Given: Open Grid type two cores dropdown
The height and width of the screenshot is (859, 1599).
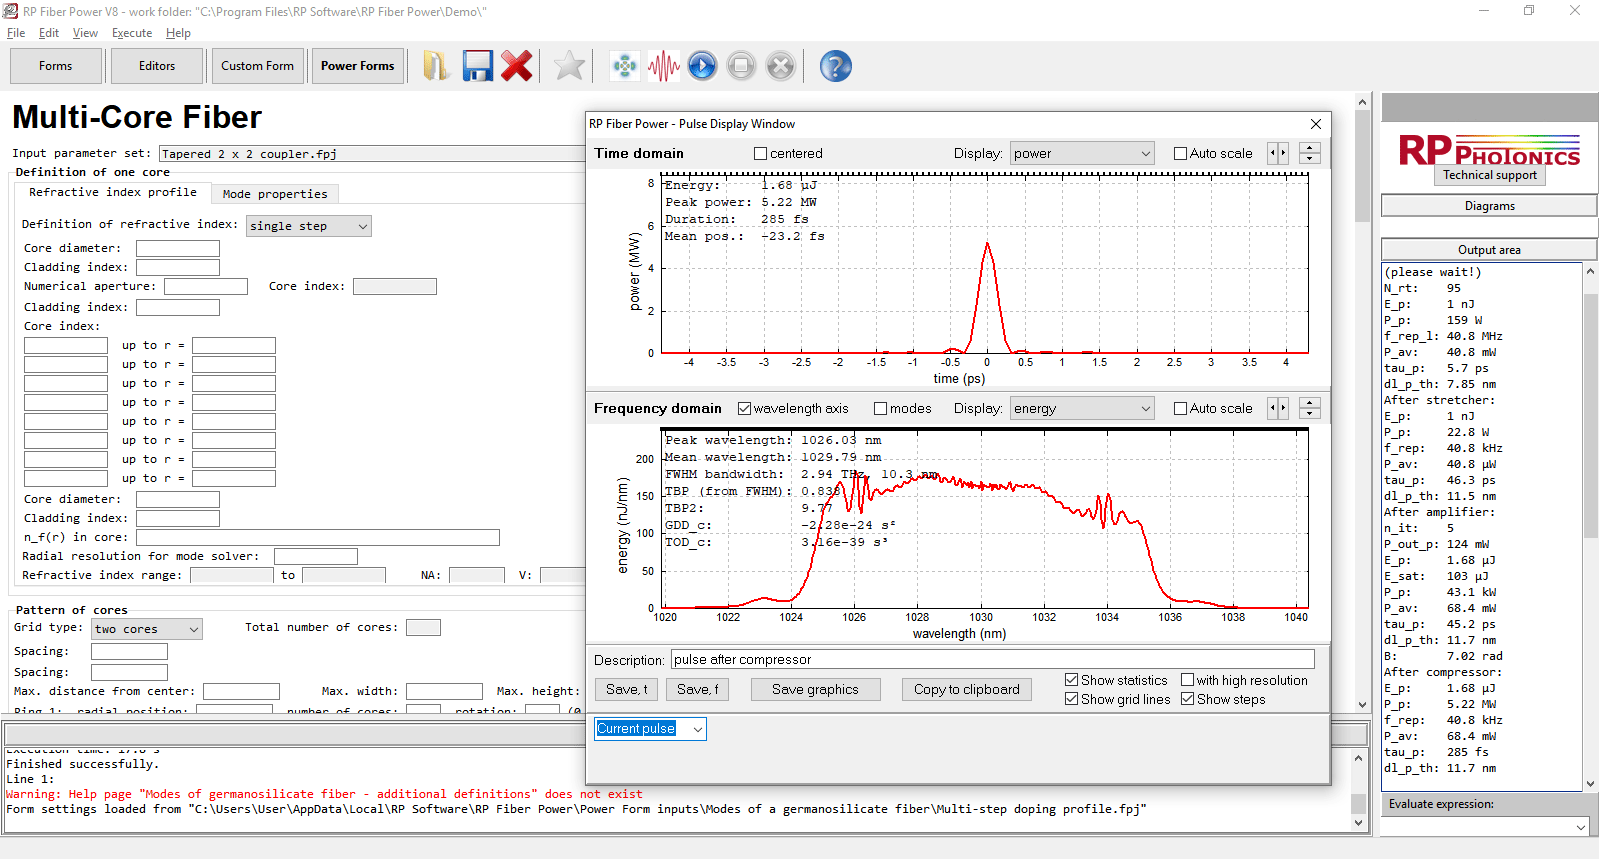Looking at the screenshot, I should [147, 629].
